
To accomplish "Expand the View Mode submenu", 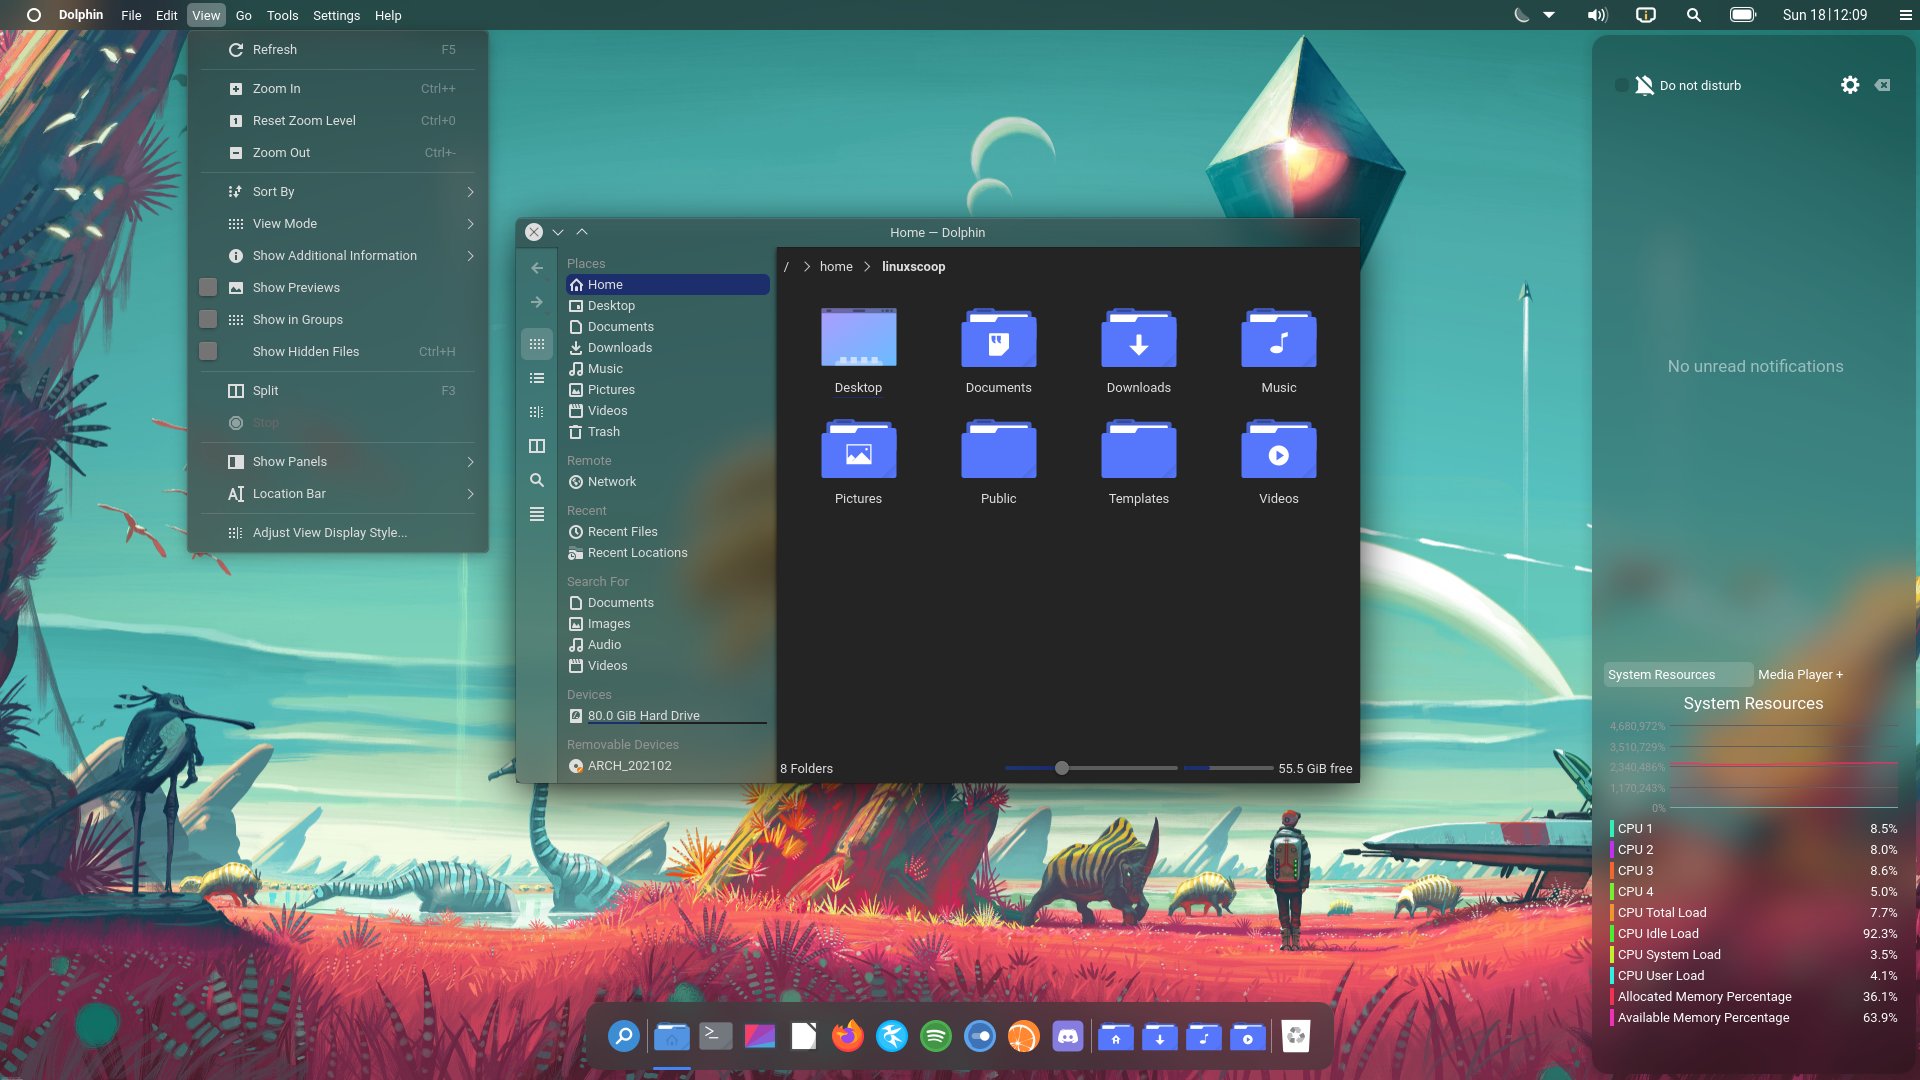I will (338, 223).
